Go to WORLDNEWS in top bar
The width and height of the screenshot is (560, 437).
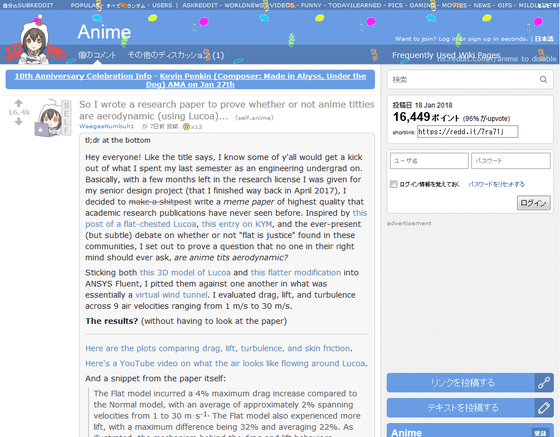245,5
